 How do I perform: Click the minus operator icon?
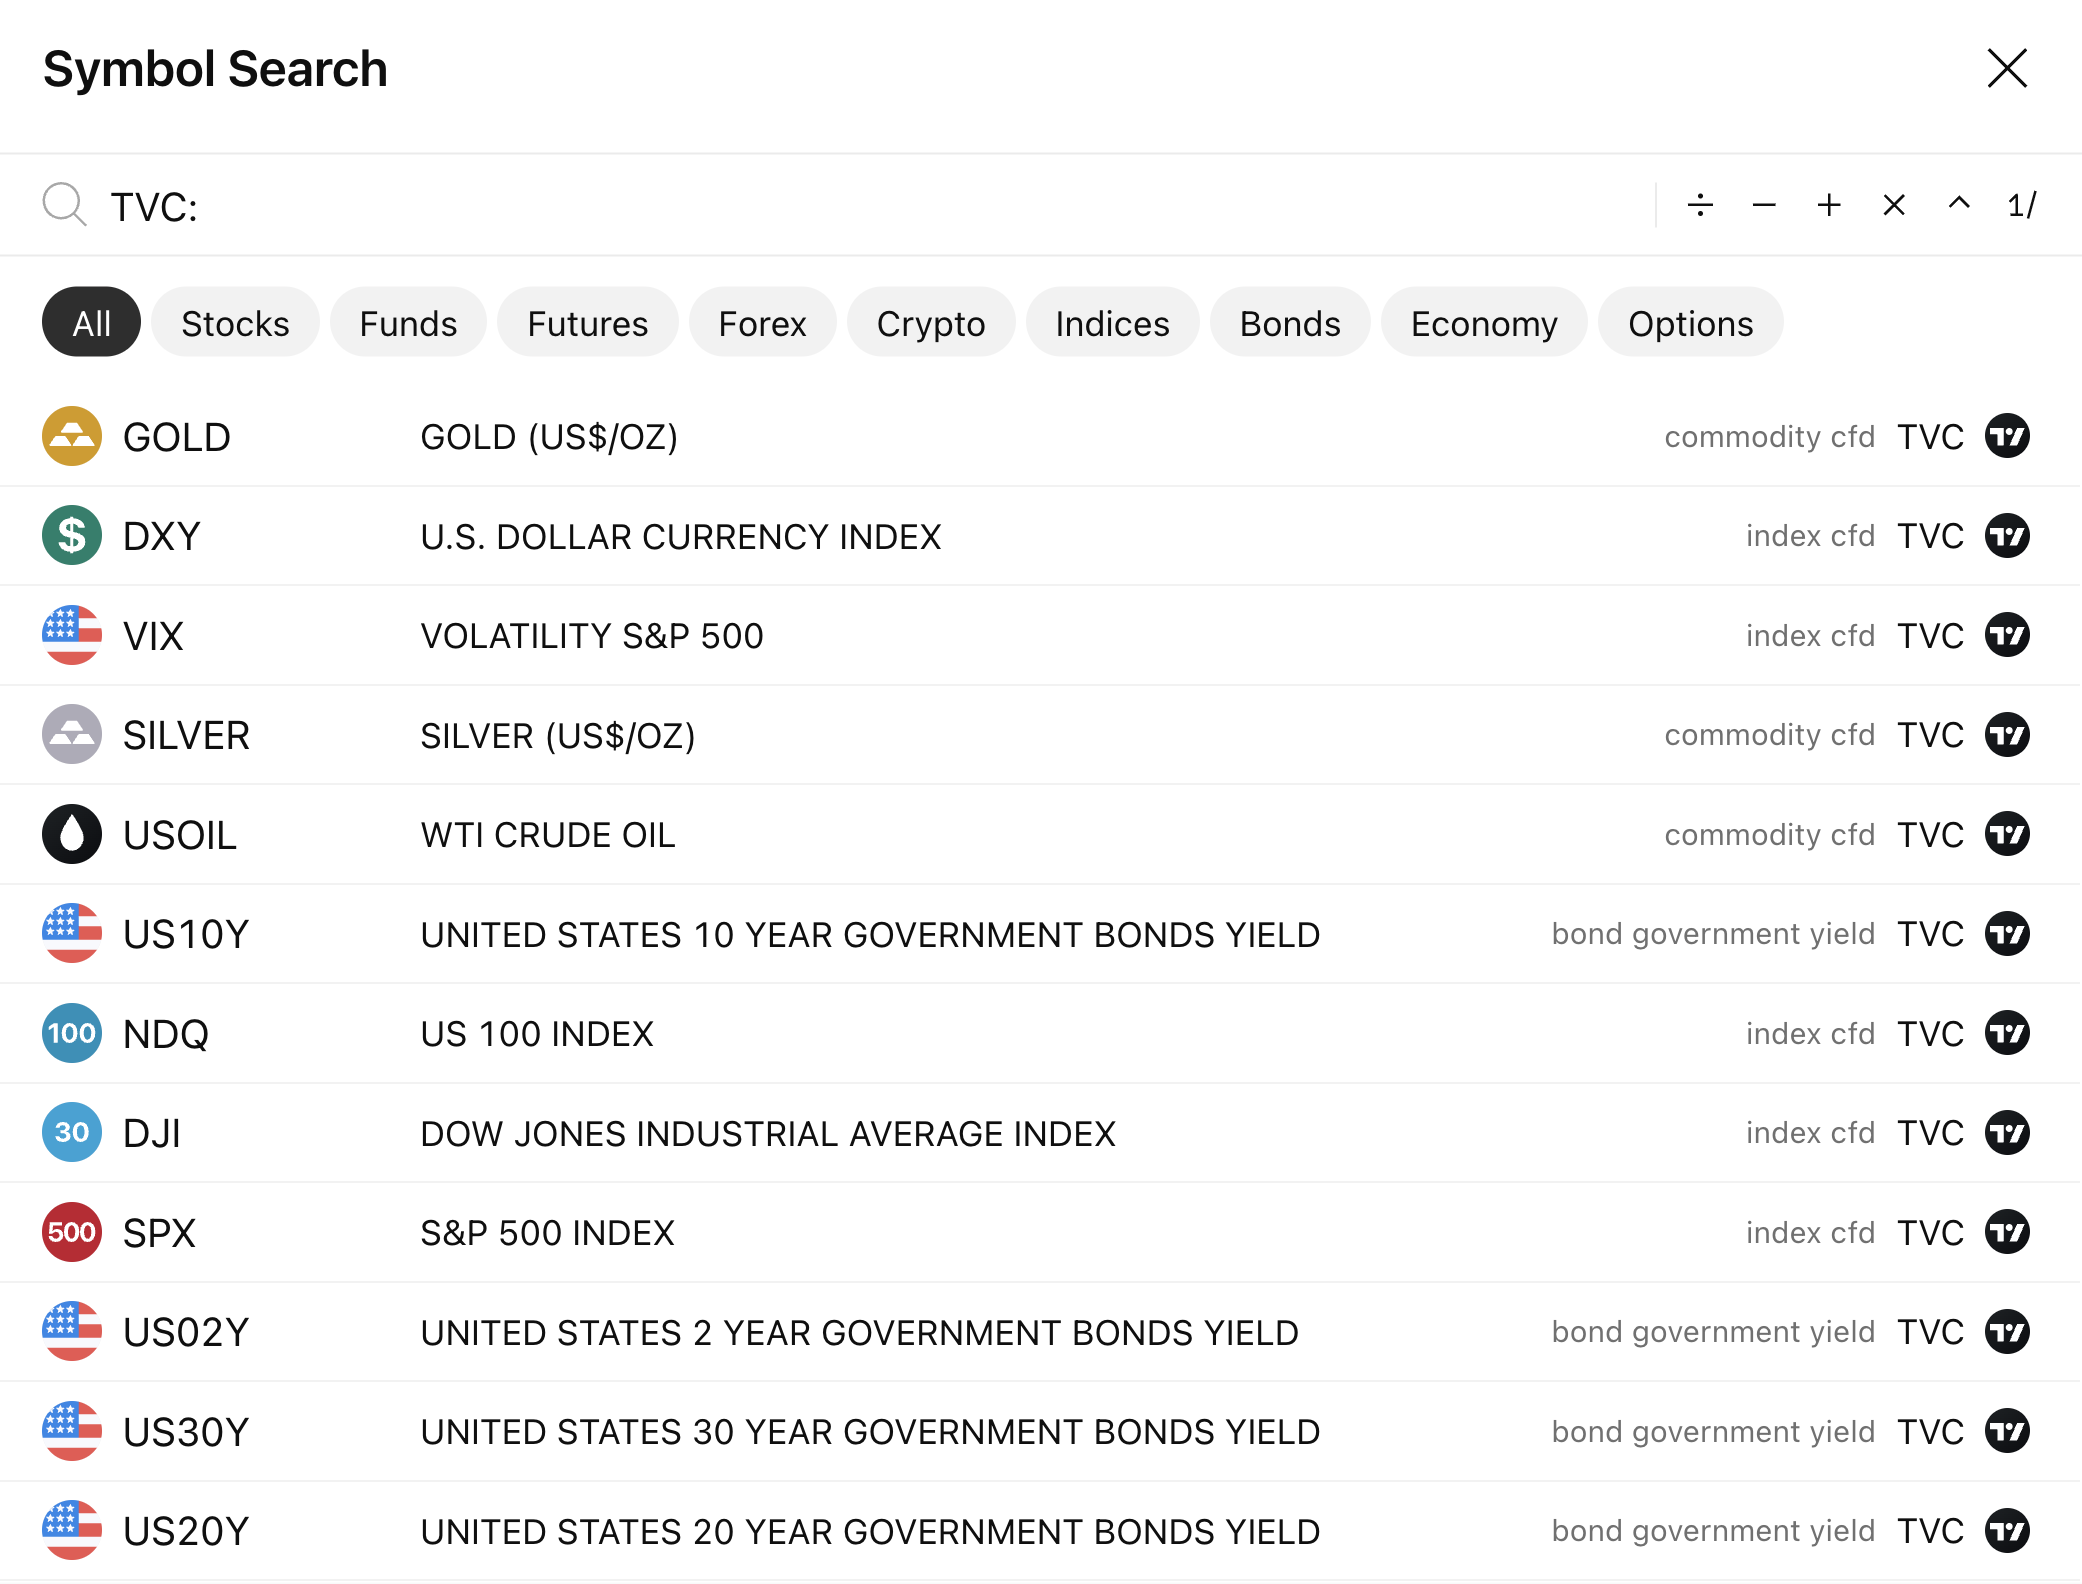1764,205
